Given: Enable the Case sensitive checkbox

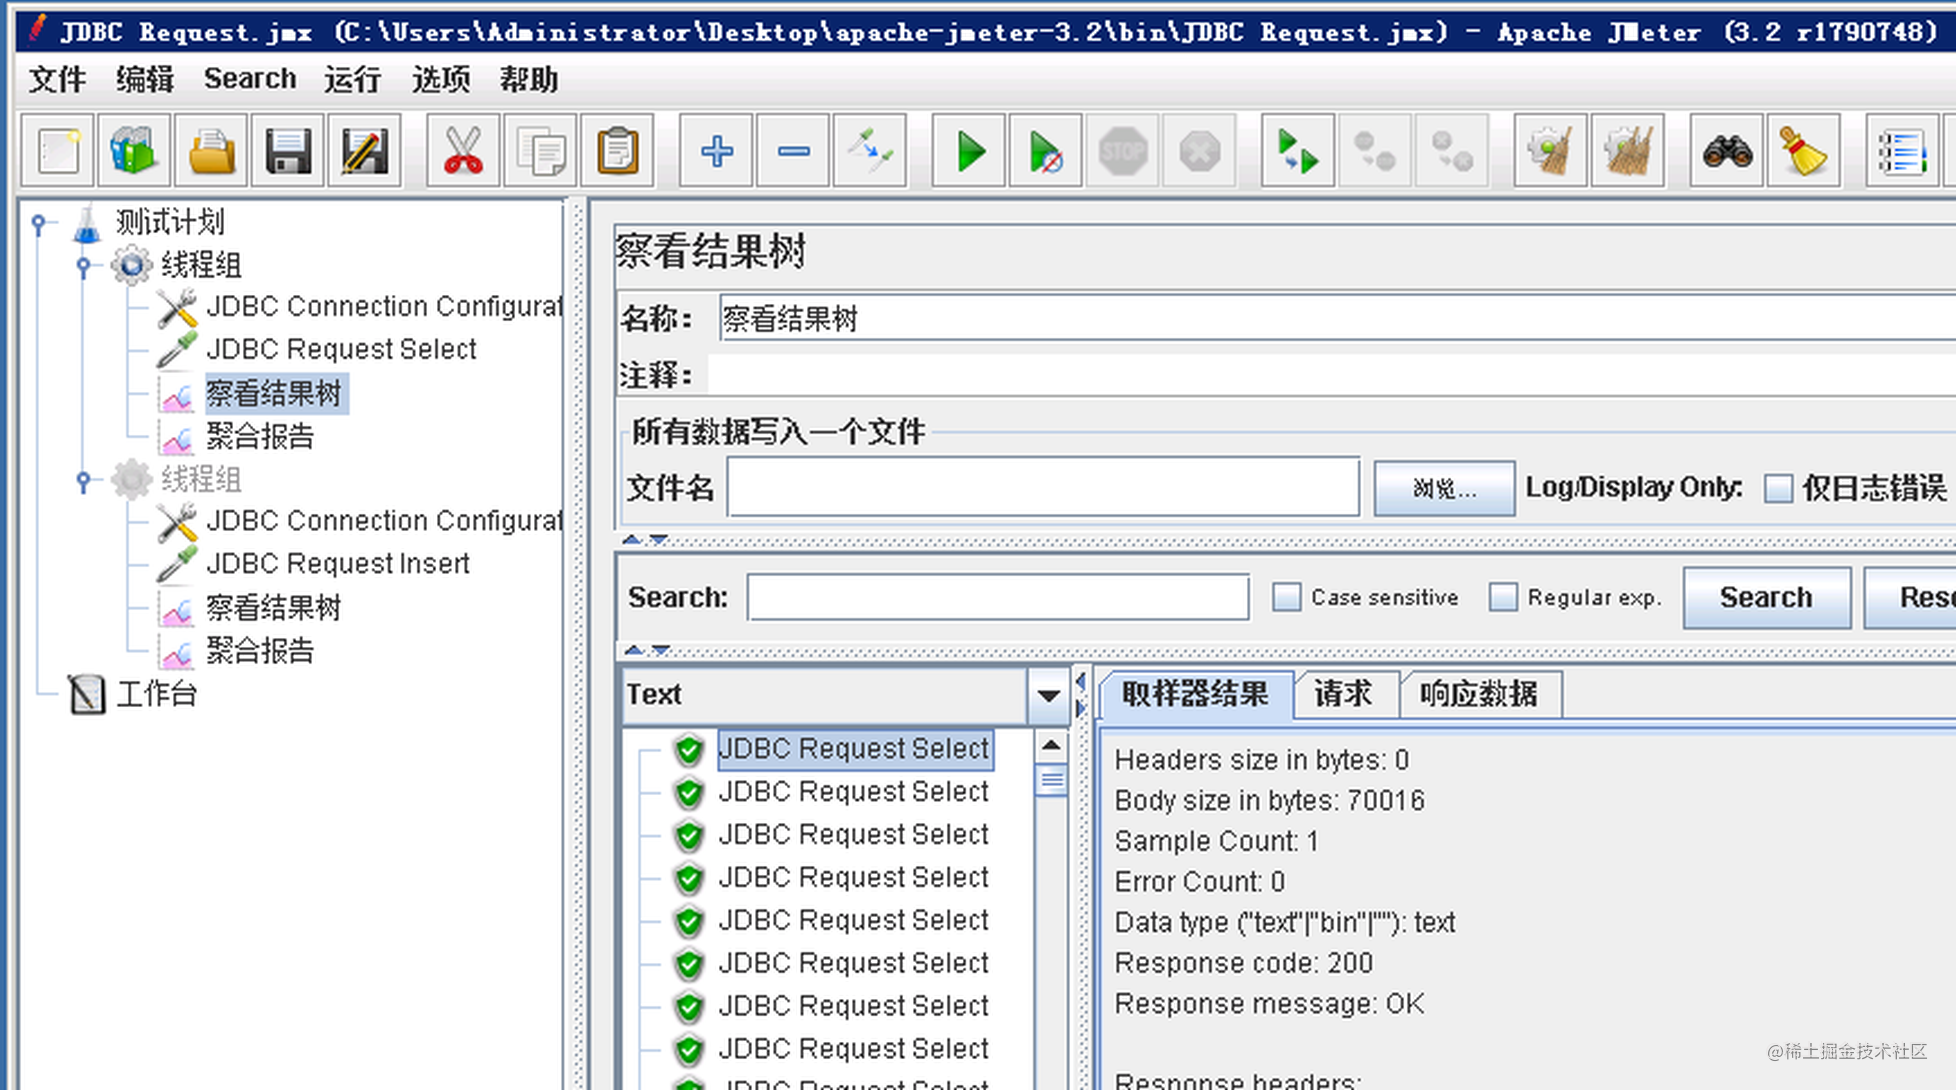Looking at the screenshot, I should [x=1286, y=596].
